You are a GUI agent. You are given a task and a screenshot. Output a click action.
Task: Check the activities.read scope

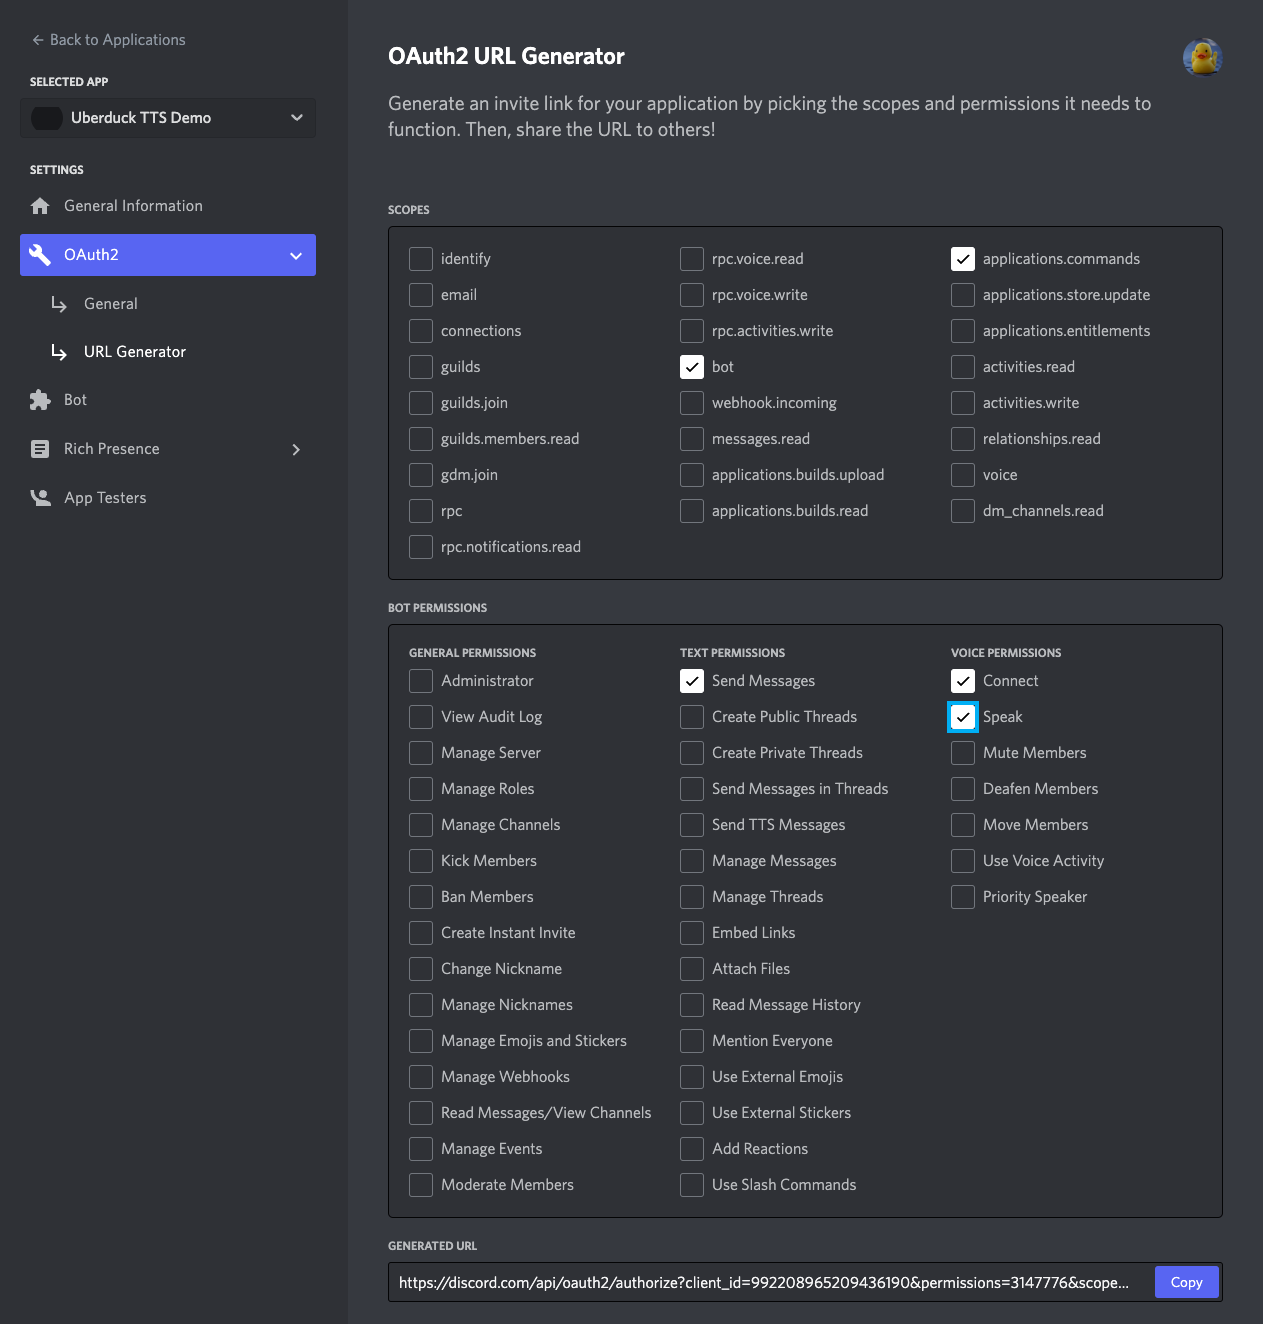click(963, 367)
